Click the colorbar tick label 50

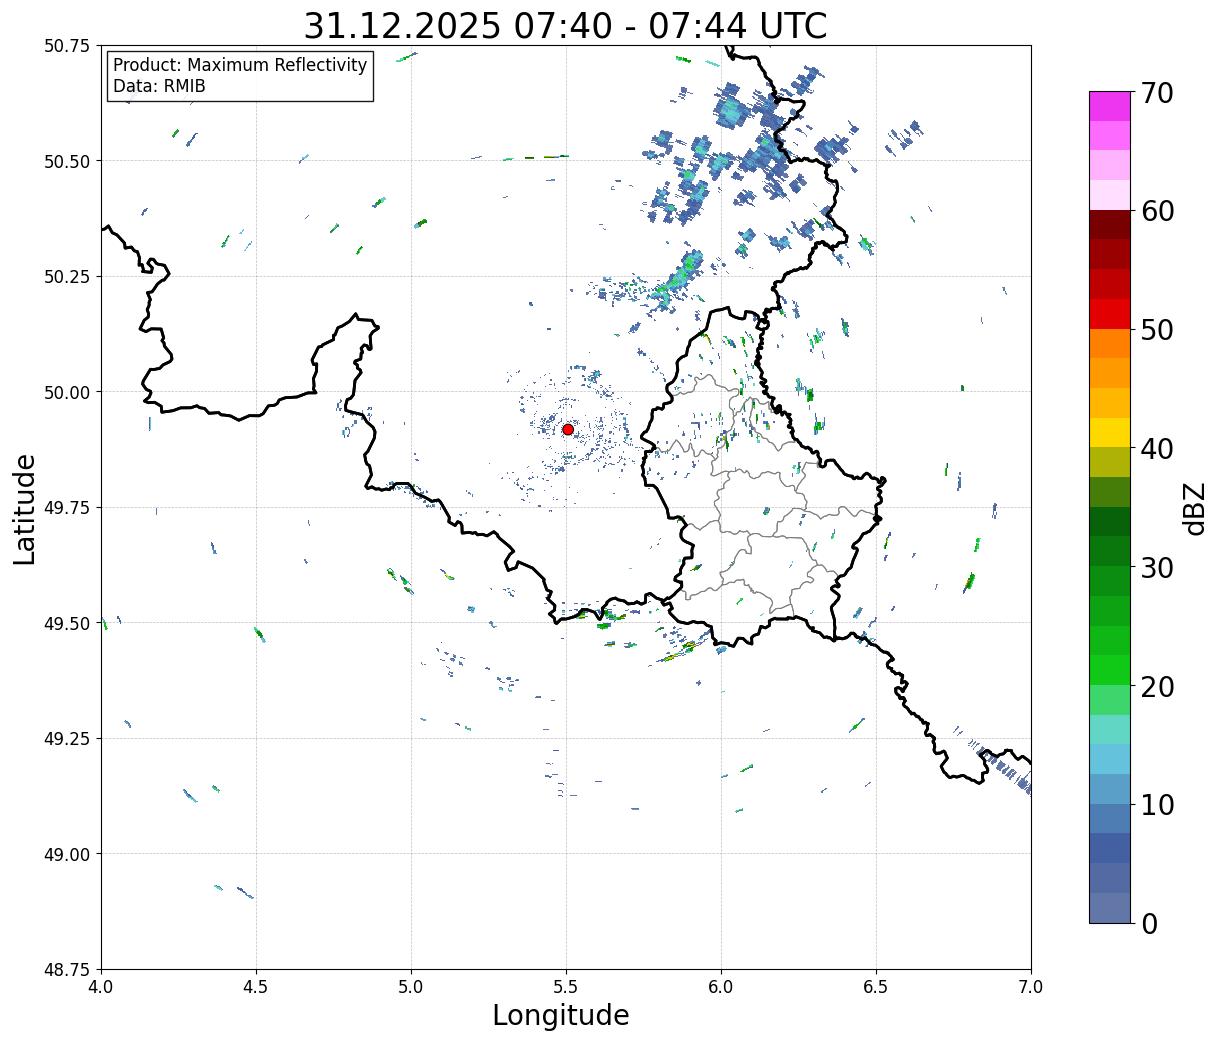(1156, 330)
